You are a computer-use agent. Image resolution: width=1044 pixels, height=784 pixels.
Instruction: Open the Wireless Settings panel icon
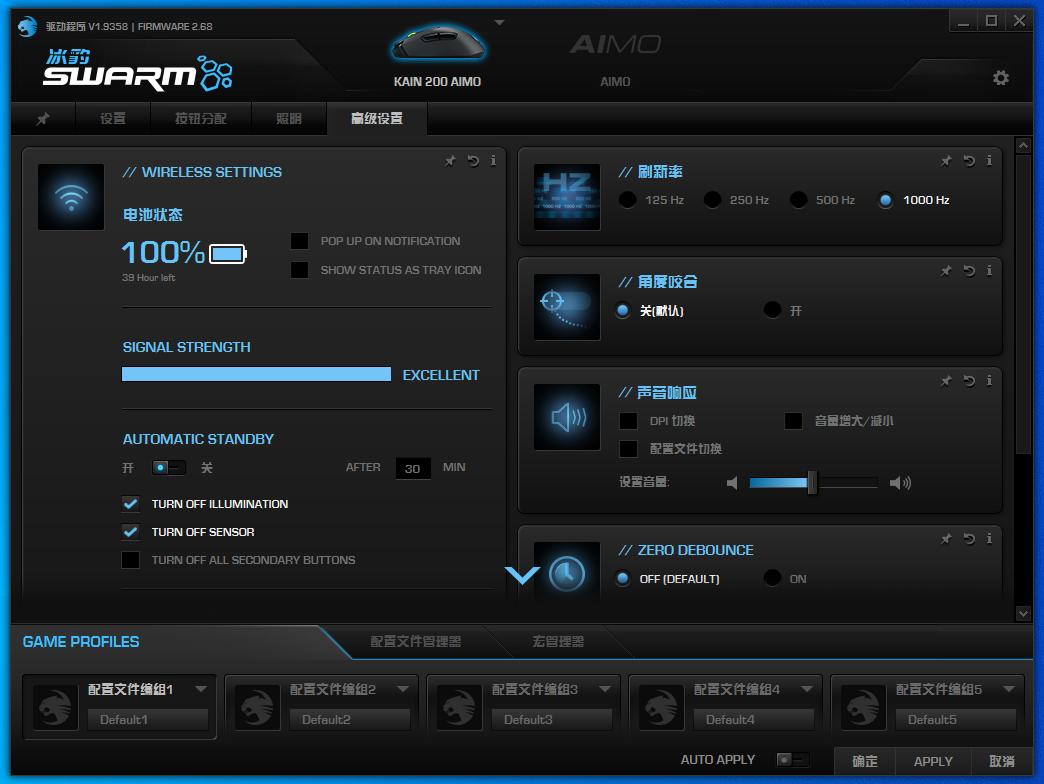70,196
